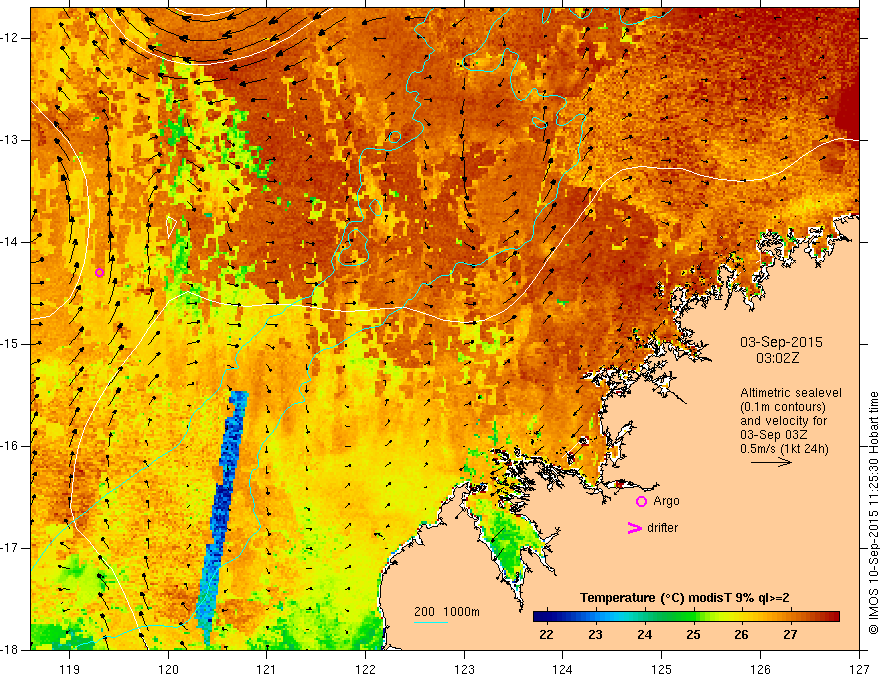The height and width of the screenshot is (680, 880).
Task: Click the 'Temperature (°C) modisT 9% ql>=2' title
Action: pos(685,598)
